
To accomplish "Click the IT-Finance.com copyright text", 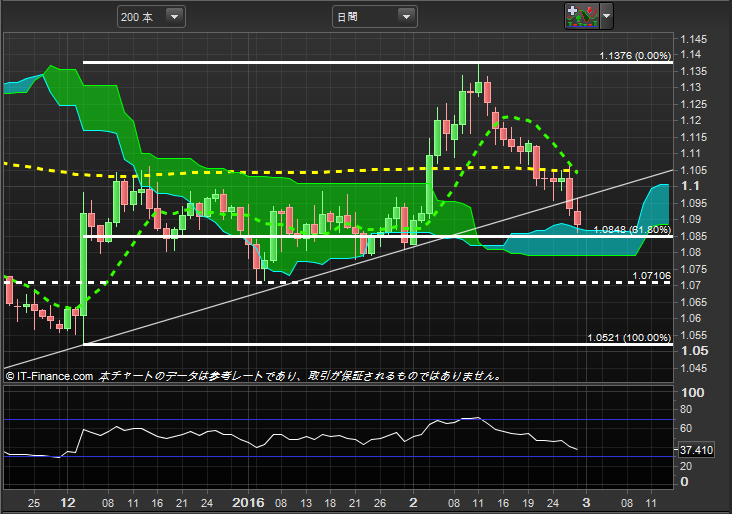I will tap(49, 376).
